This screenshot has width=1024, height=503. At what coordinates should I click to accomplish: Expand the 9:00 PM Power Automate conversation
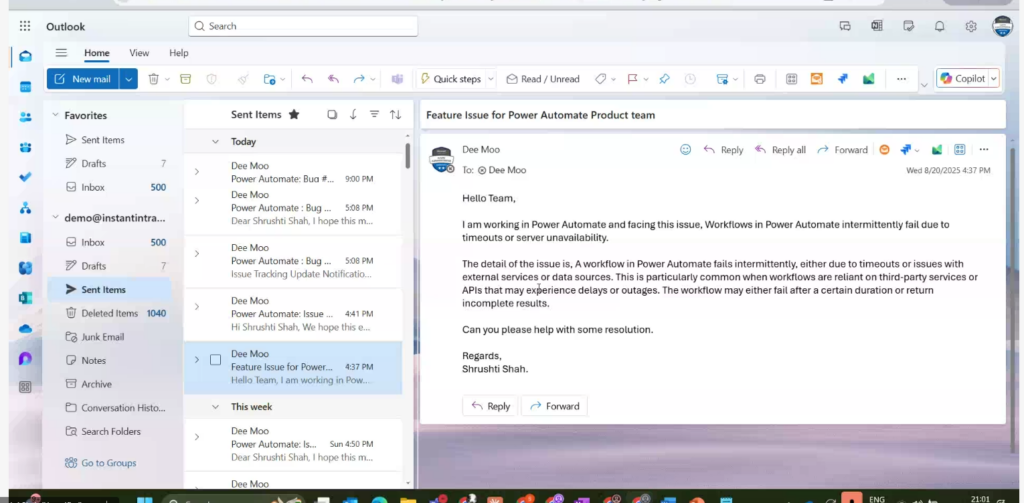197,172
